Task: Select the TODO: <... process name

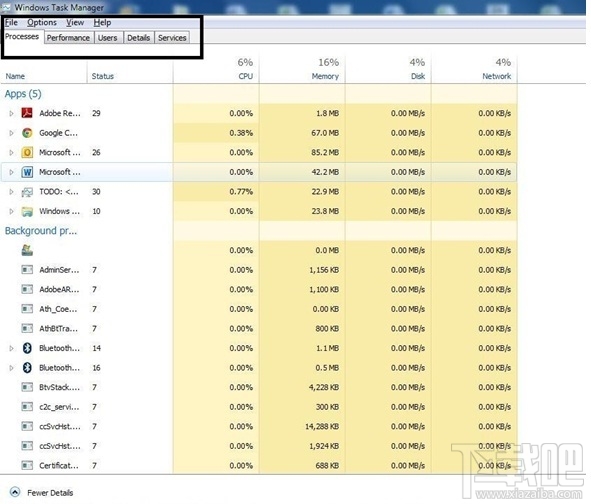Action: pyautogui.click(x=59, y=191)
